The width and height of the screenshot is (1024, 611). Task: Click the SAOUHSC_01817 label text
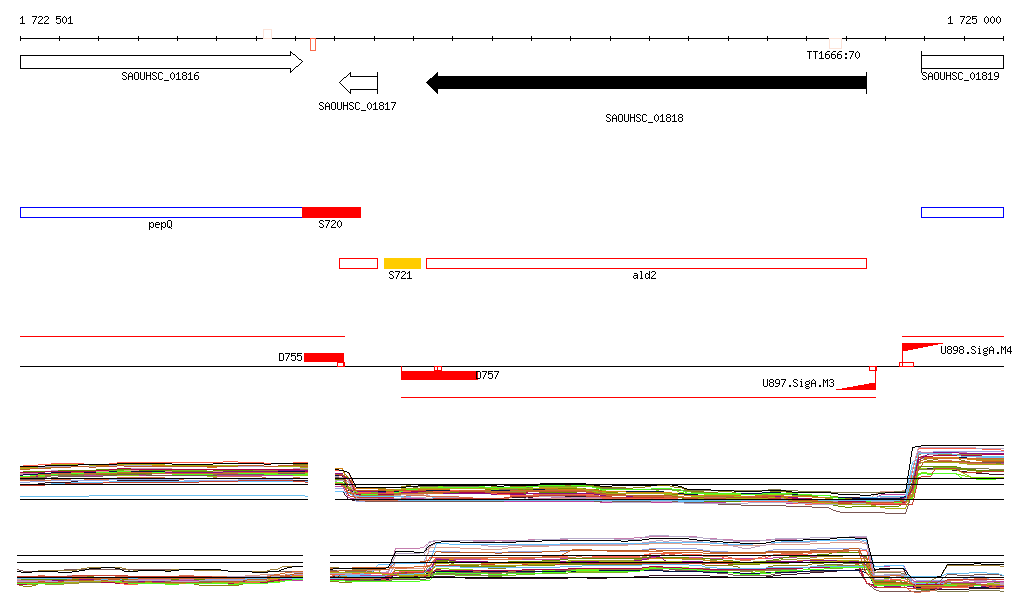point(357,106)
